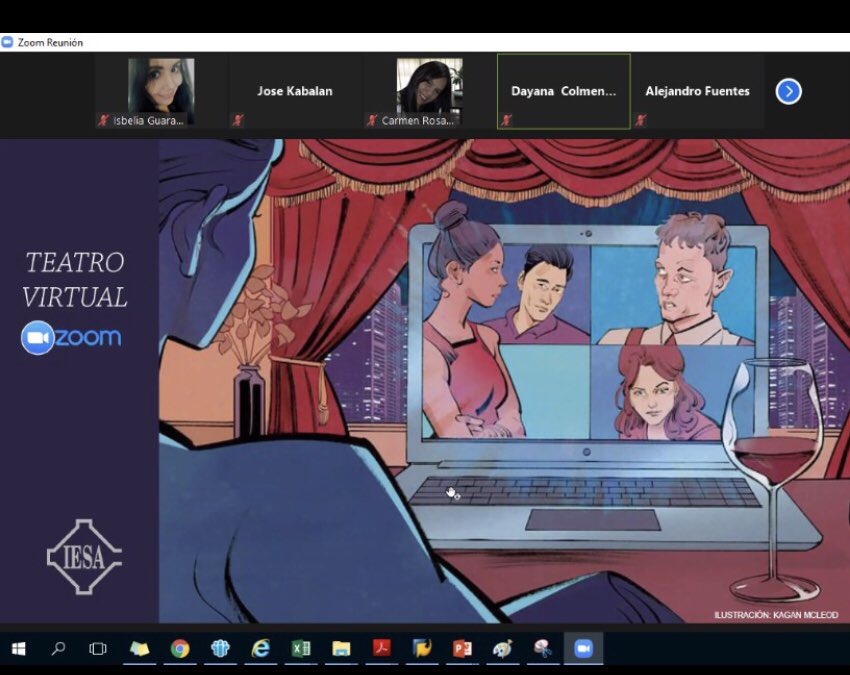Click the Zoom icon in the title bar
This screenshot has width=850, height=675.
tap(7, 42)
